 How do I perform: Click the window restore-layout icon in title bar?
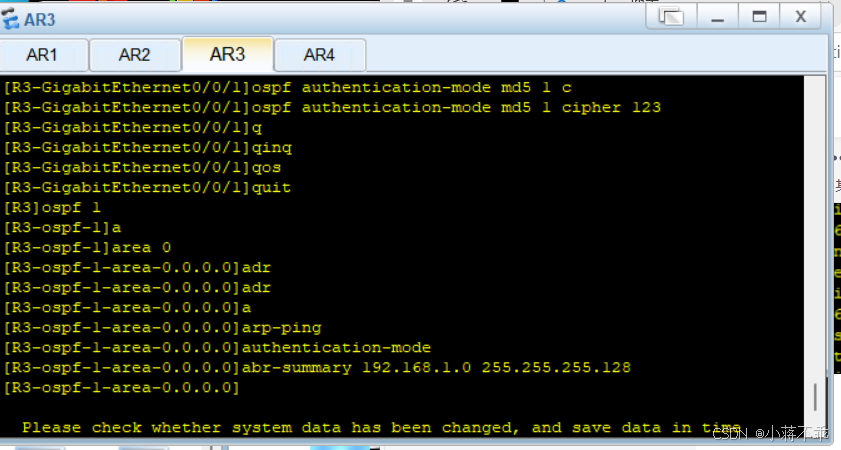[x=671, y=17]
